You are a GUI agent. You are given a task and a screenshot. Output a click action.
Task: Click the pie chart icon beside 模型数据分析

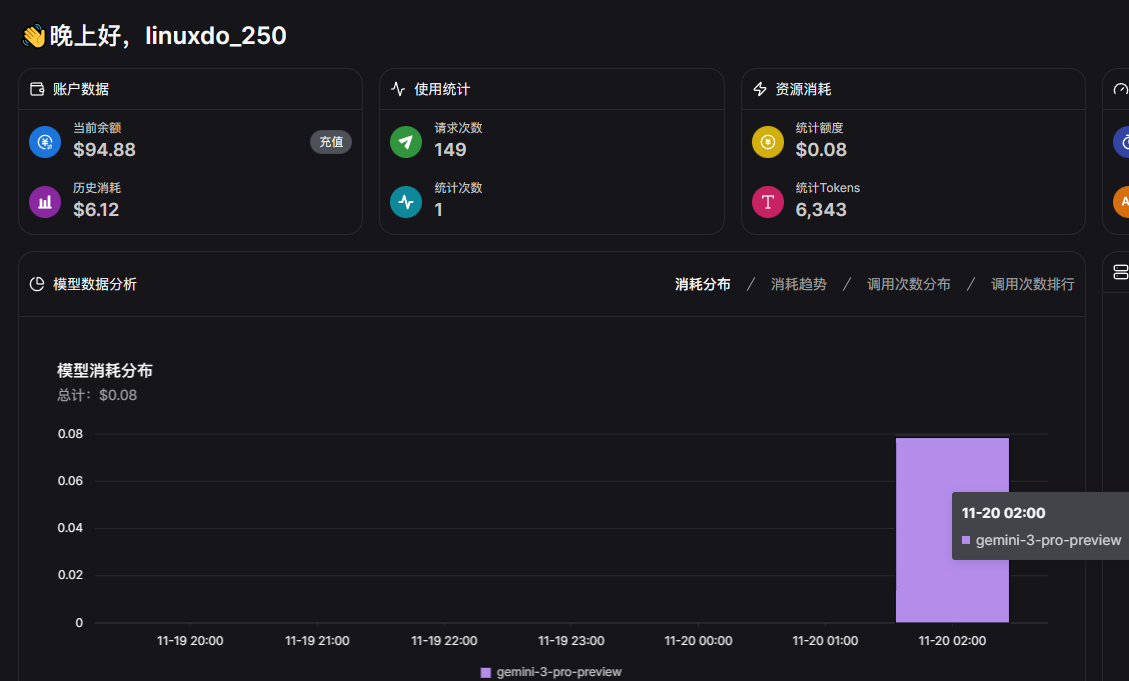37,284
